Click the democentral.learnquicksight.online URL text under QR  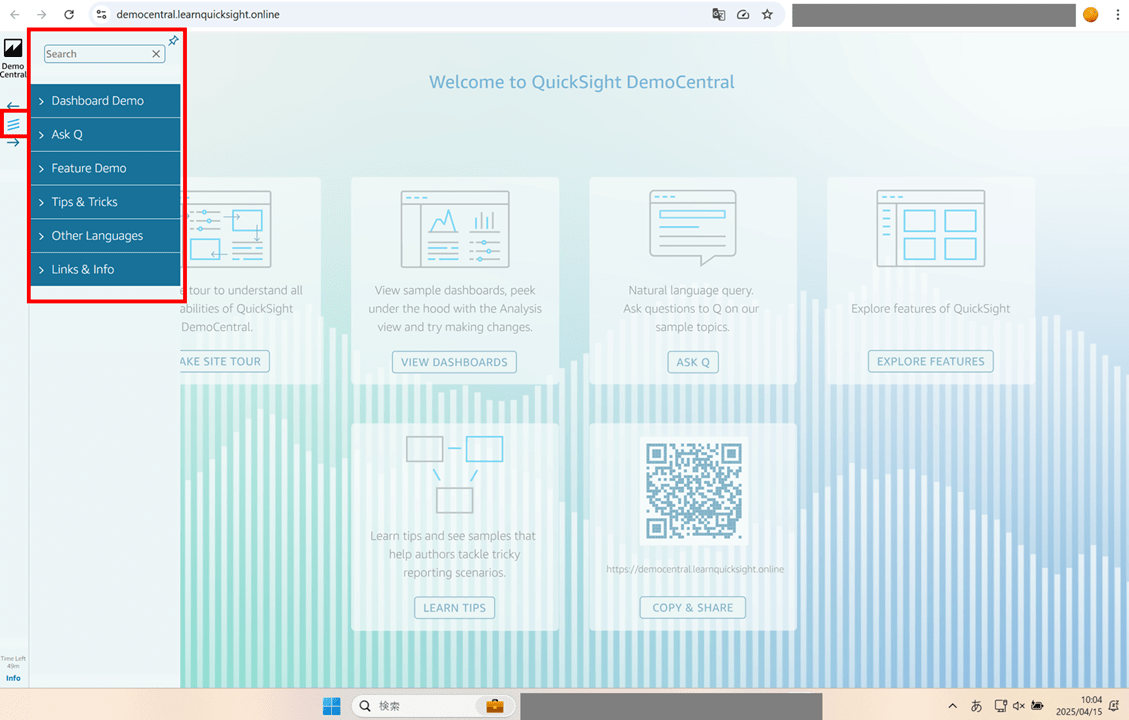(695, 570)
